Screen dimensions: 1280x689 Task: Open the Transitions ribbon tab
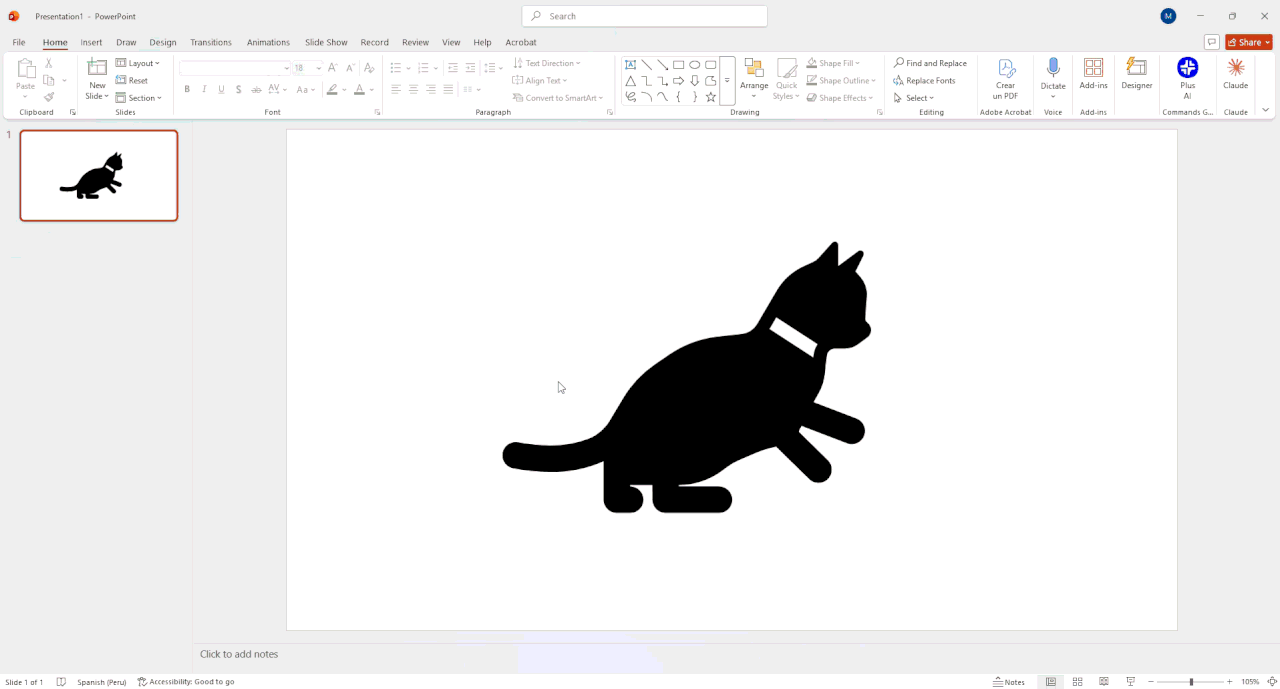tap(211, 42)
